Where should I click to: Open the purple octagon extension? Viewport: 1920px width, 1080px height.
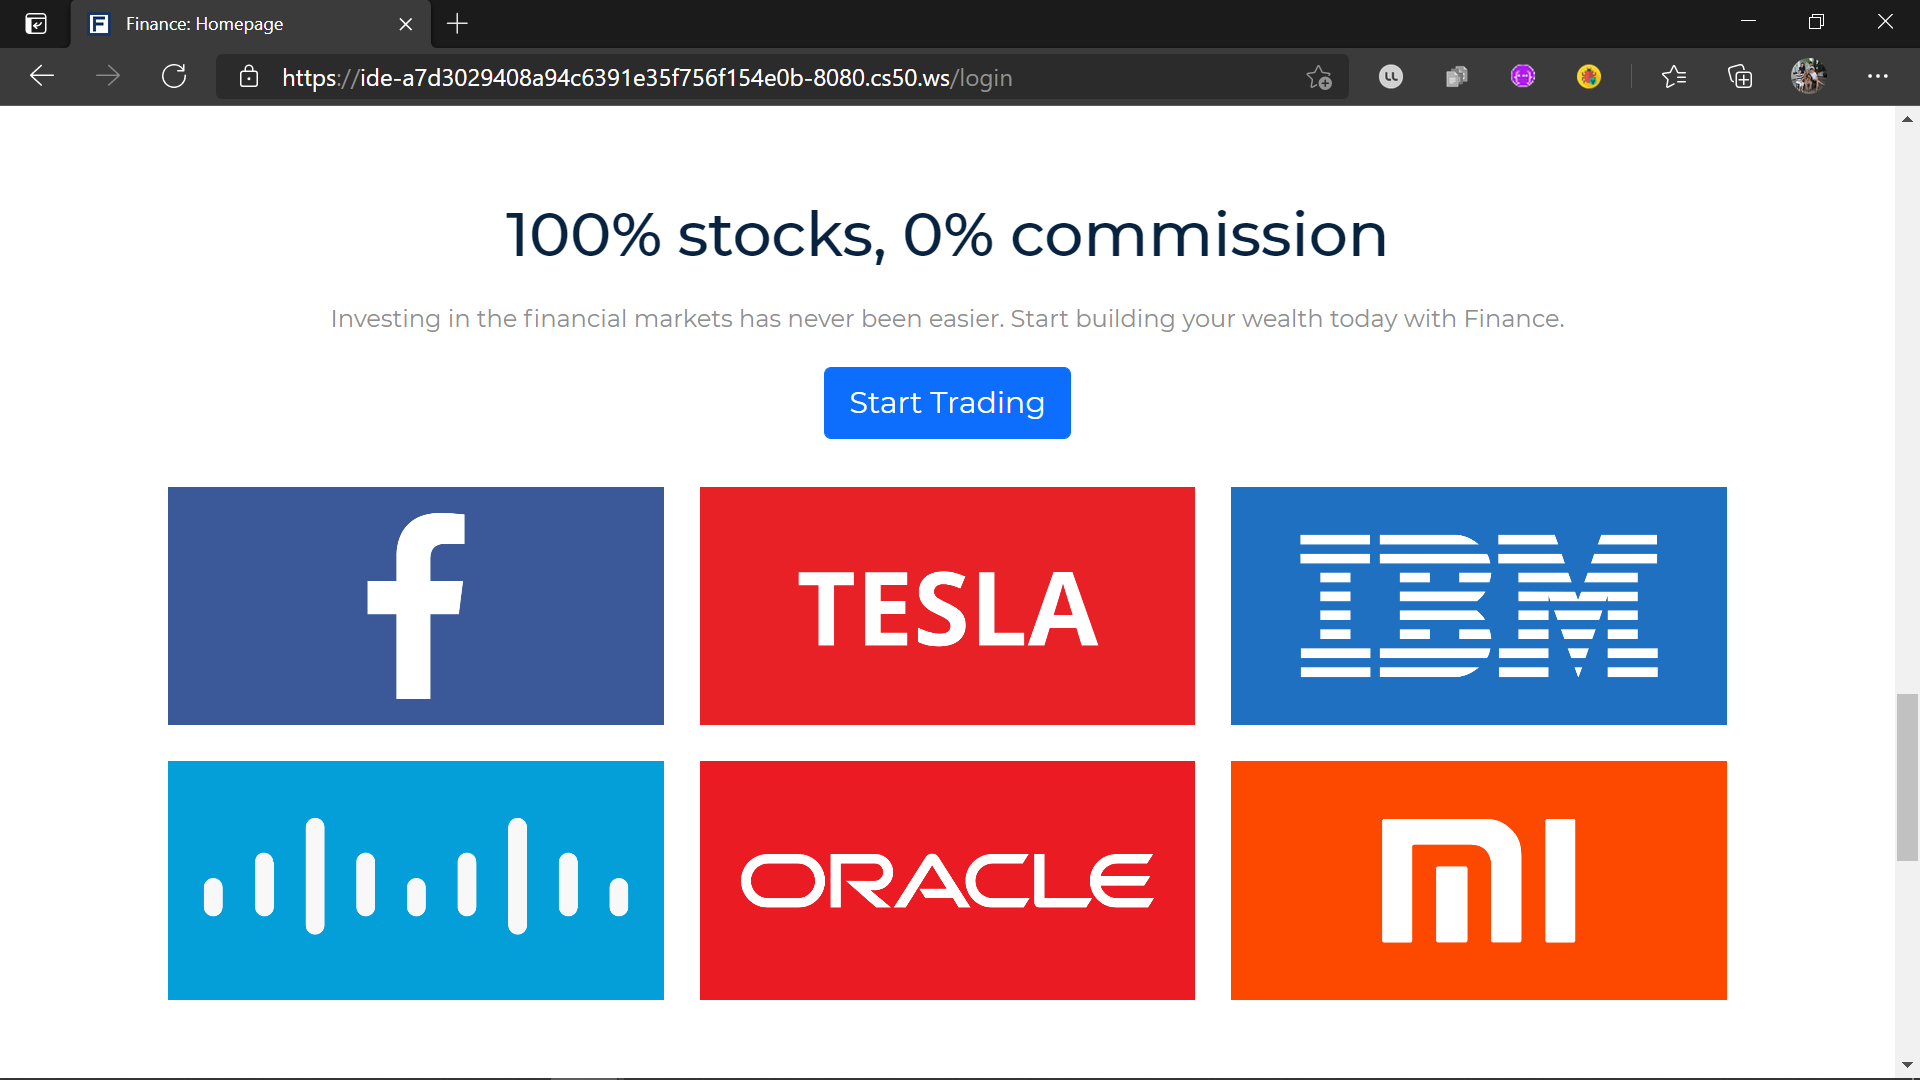(x=1522, y=76)
